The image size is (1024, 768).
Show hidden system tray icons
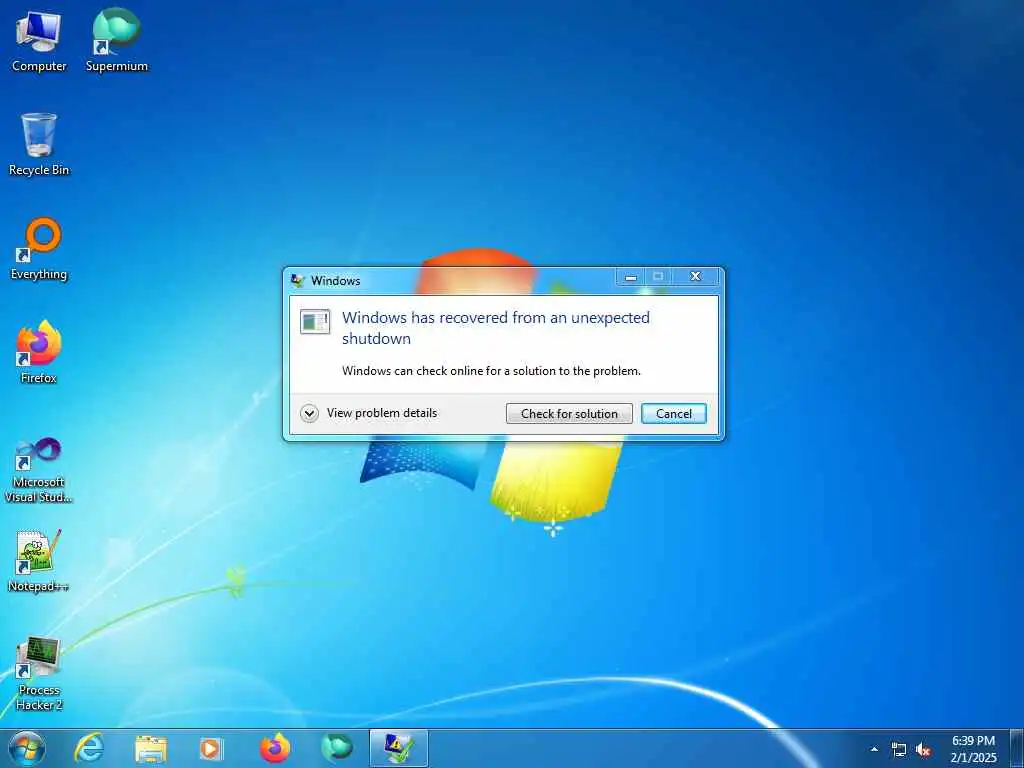pos(874,749)
